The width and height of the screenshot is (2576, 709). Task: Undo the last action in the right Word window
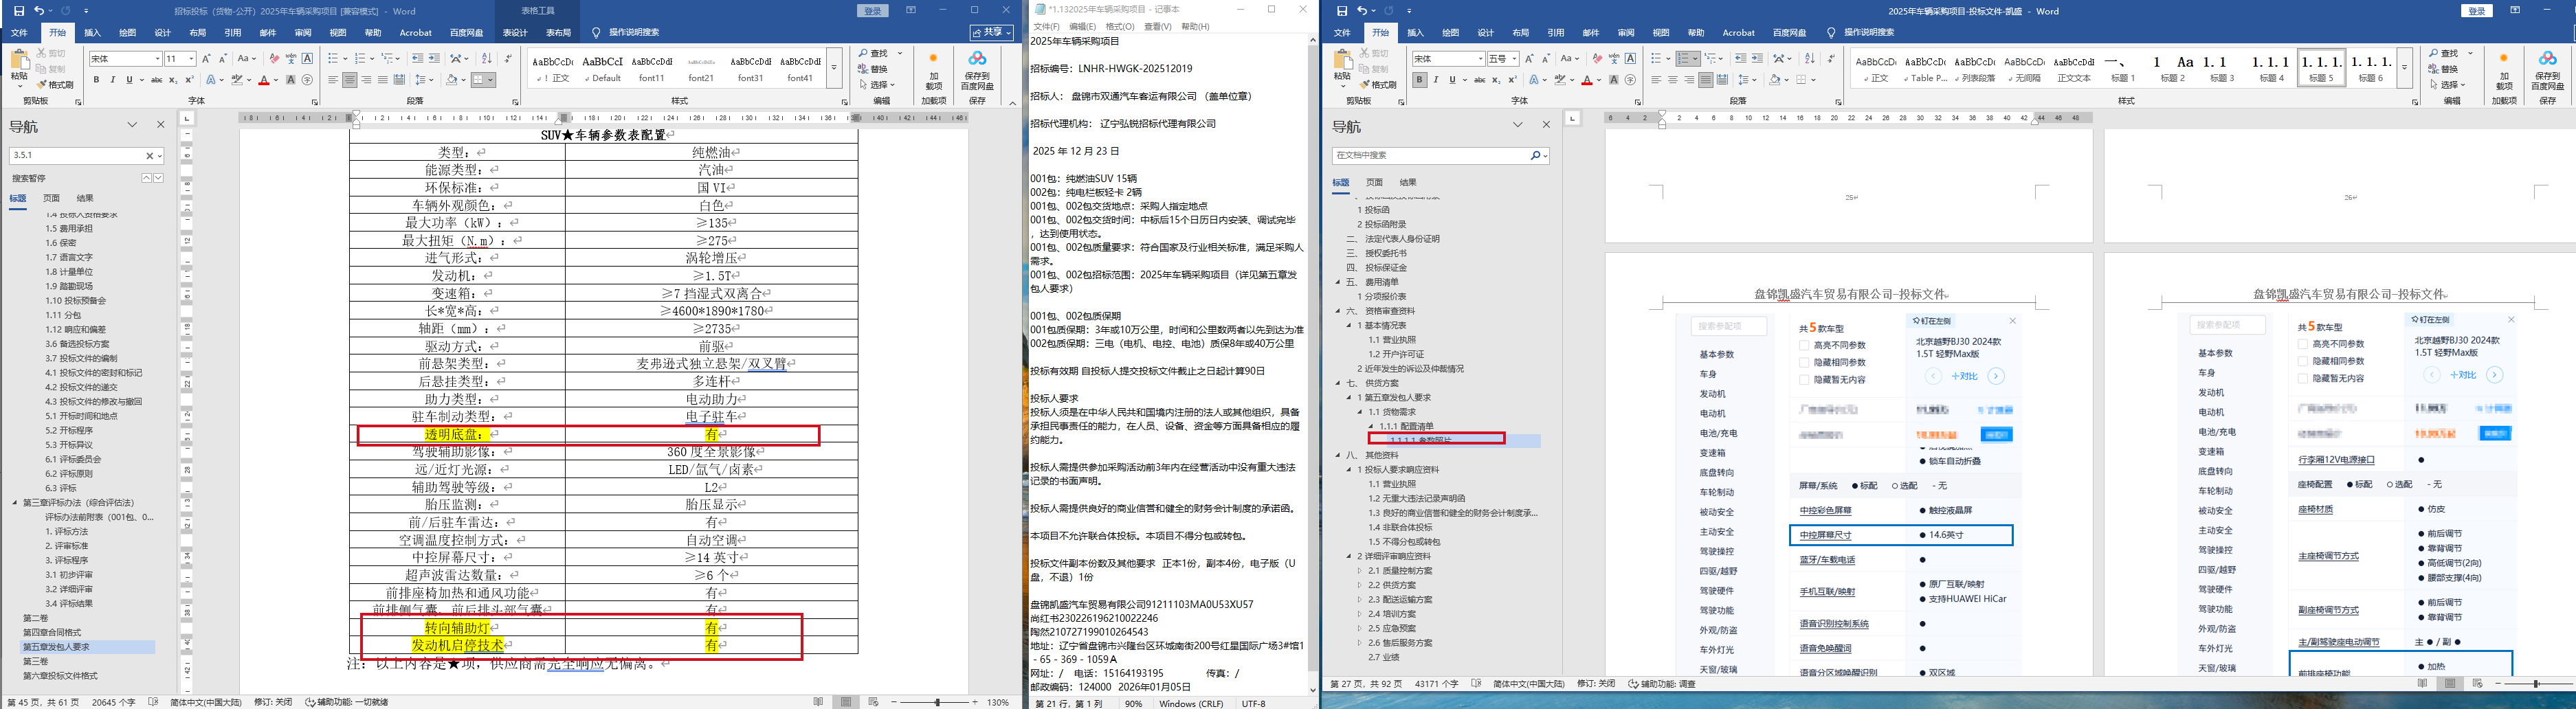1361,11
